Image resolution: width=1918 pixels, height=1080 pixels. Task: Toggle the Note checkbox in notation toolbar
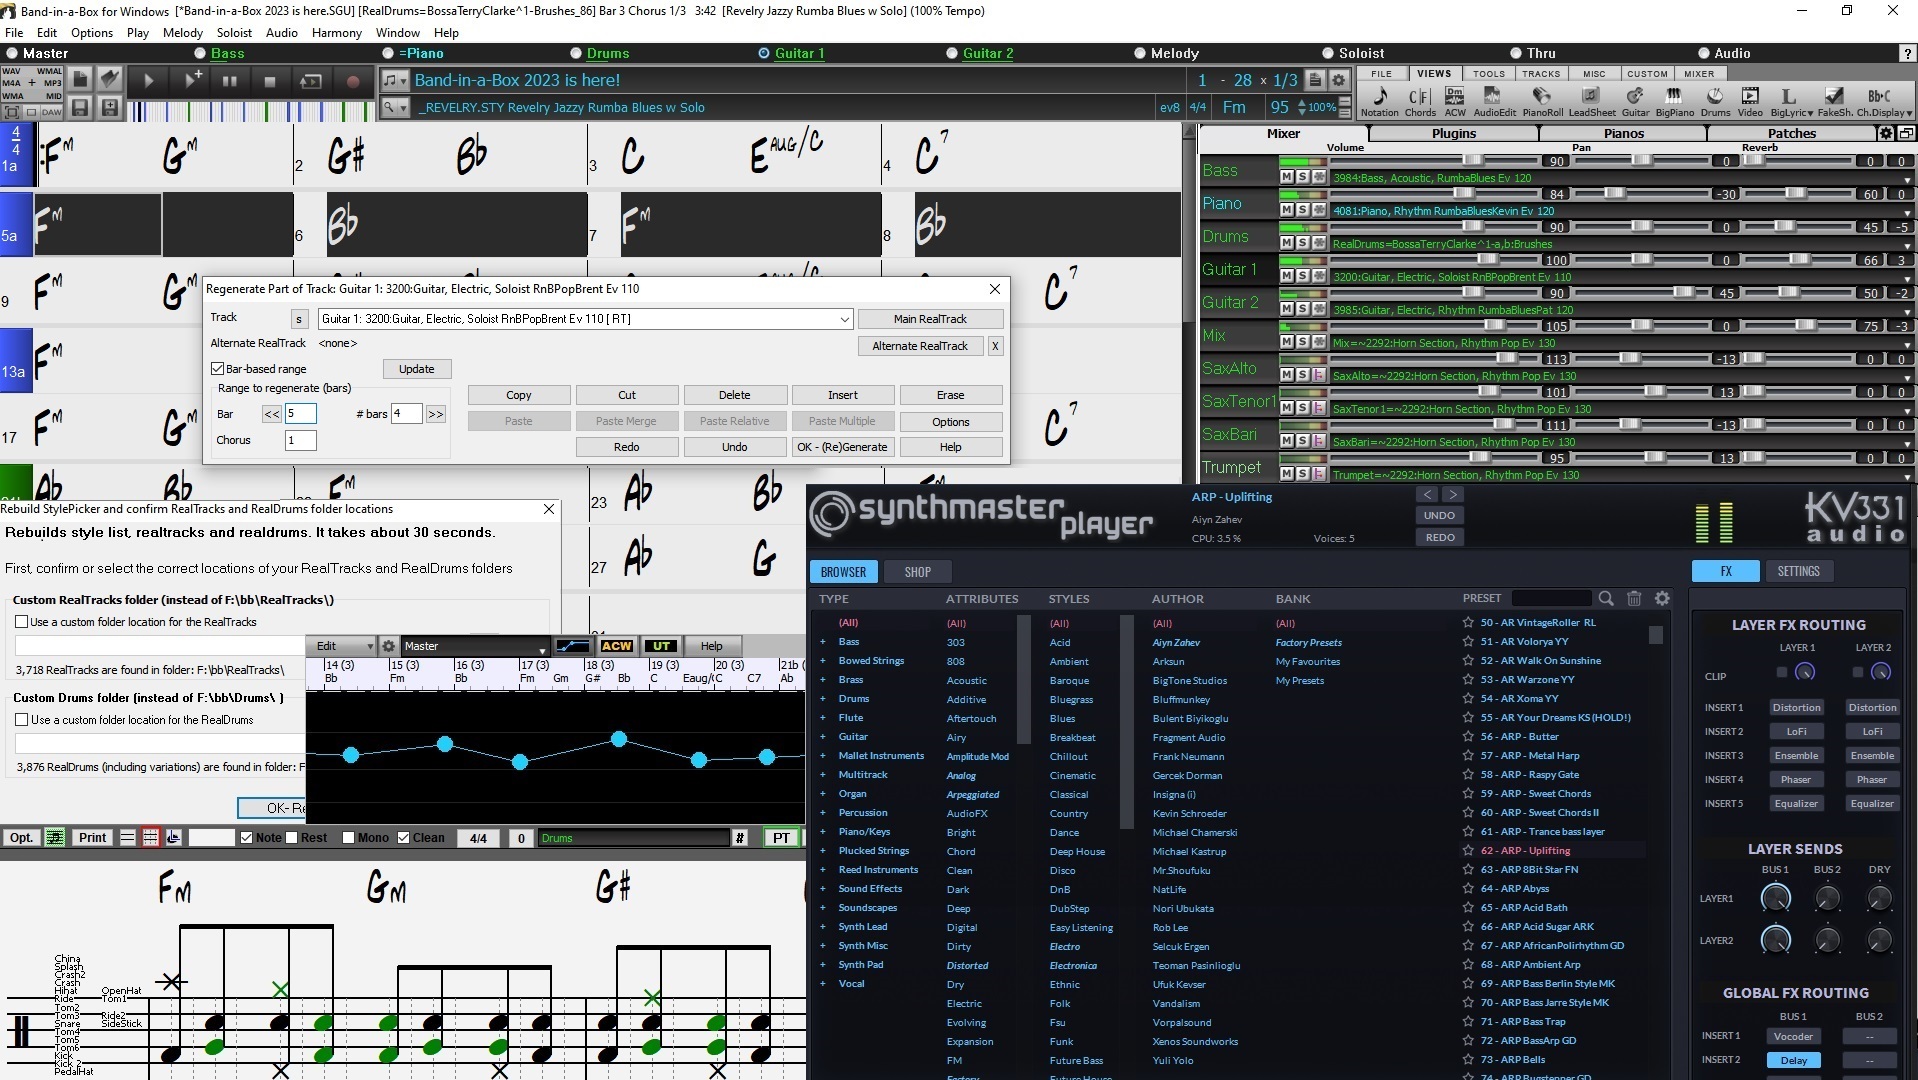pos(247,838)
